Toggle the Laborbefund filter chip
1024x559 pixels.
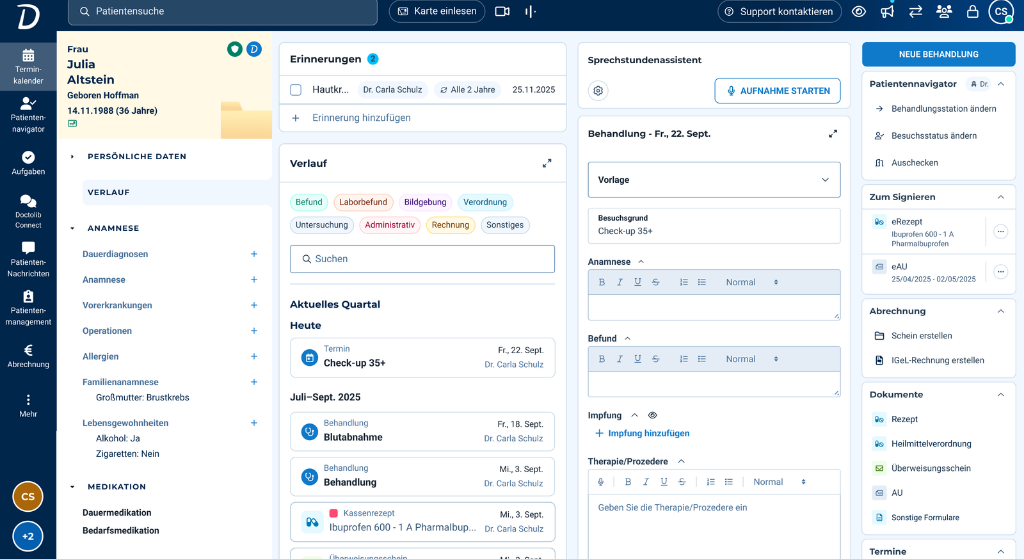coord(363,202)
